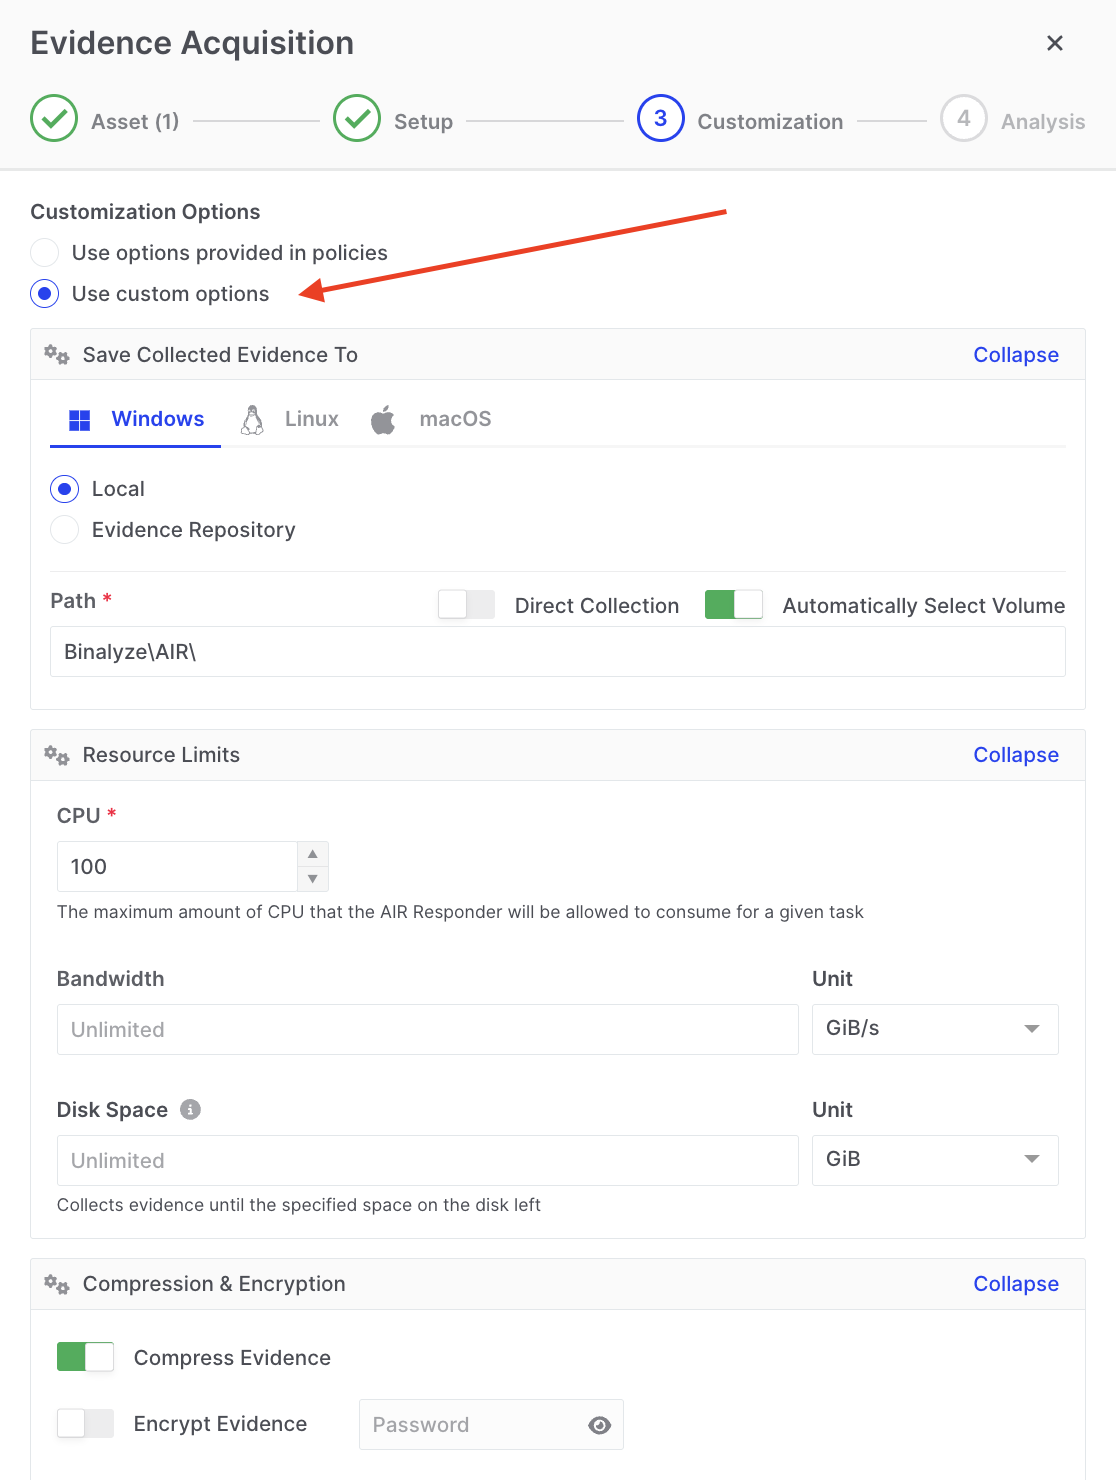
Task: Click the Disk Space info icon
Action: (190, 1109)
